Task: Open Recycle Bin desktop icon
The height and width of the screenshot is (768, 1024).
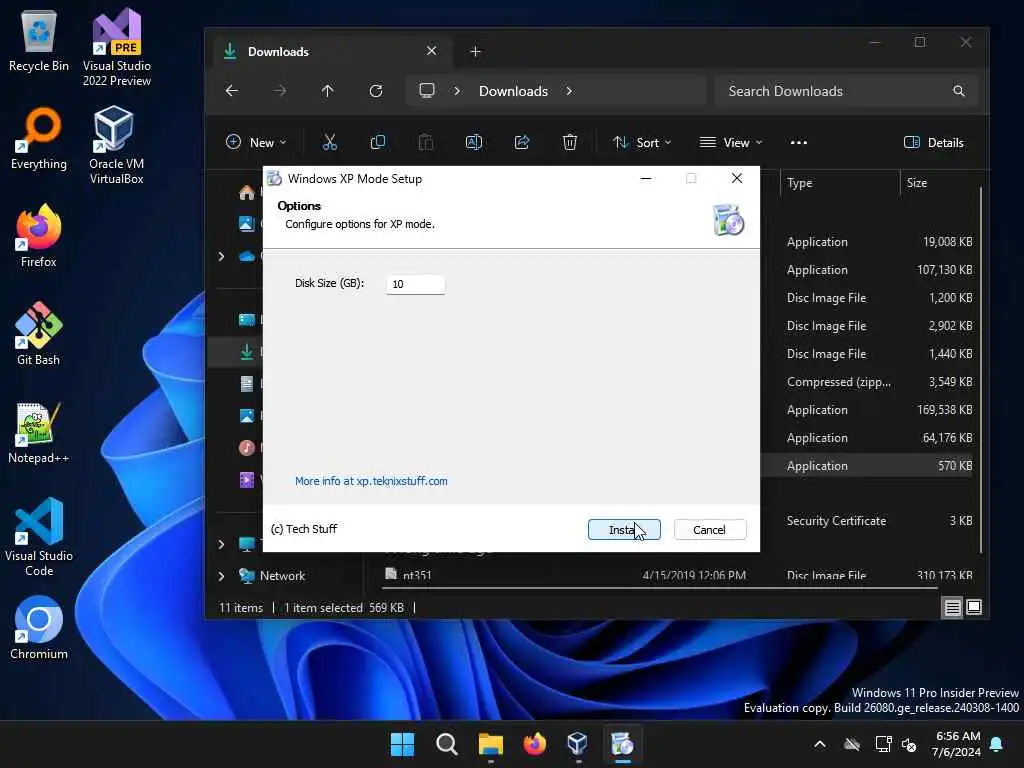Action: [x=39, y=40]
